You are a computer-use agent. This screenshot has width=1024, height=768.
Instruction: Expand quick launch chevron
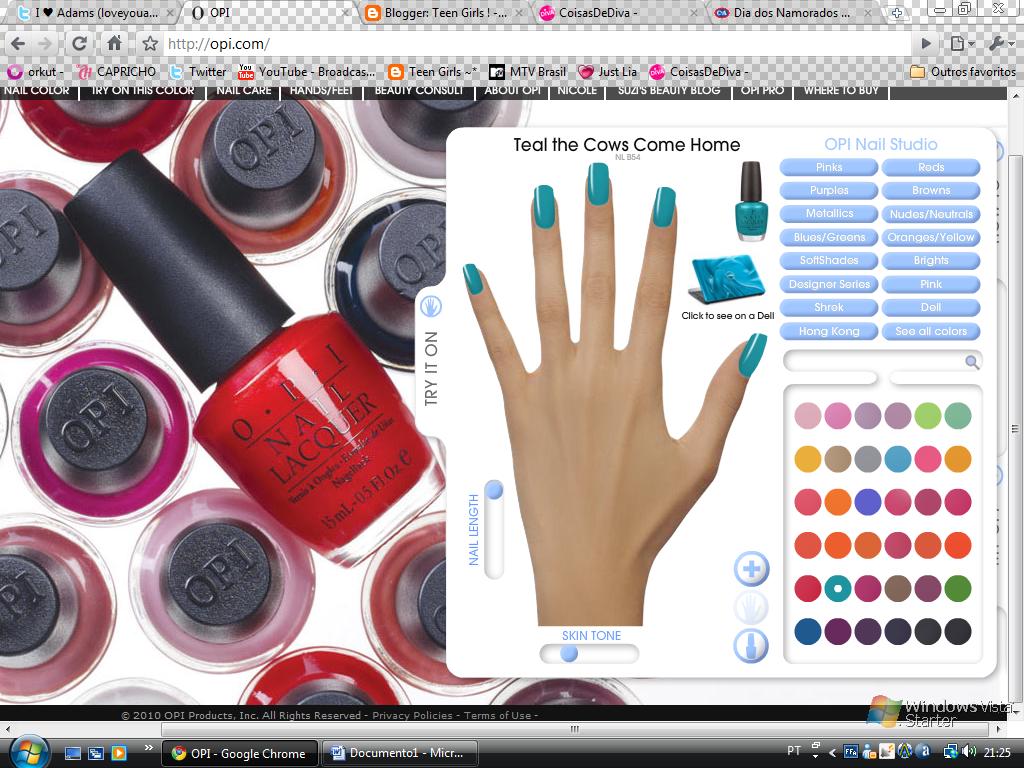tap(149, 748)
